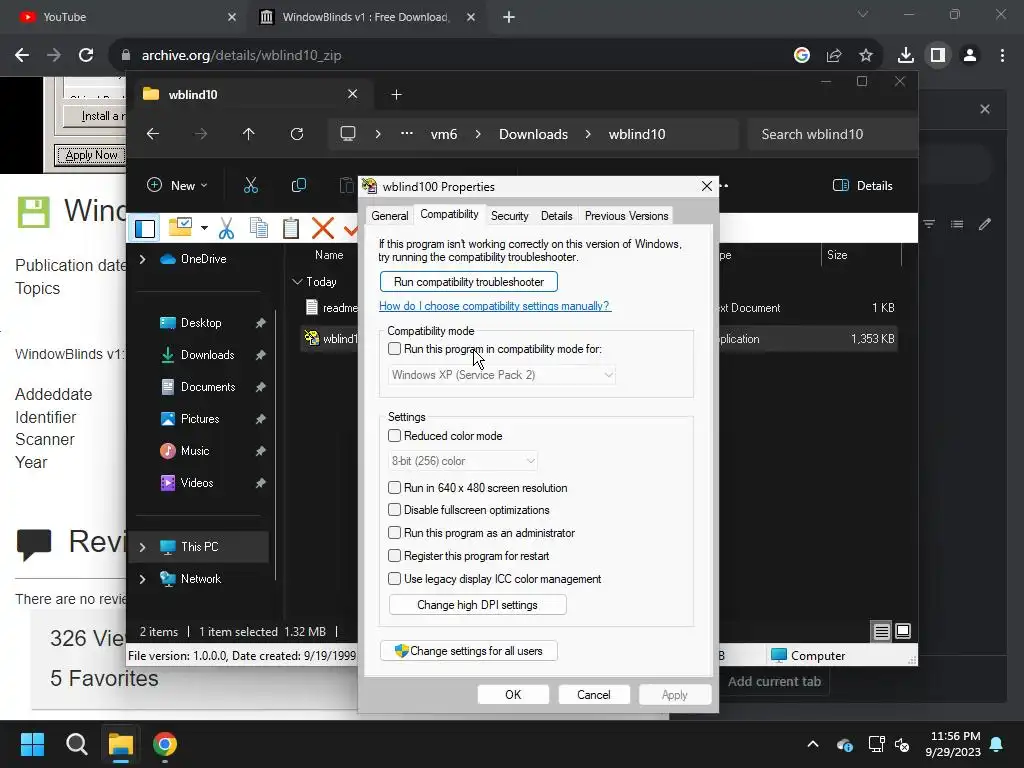Switch to the list details view icon
Viewport: 1024px width, 768px height.
(881, 631)
